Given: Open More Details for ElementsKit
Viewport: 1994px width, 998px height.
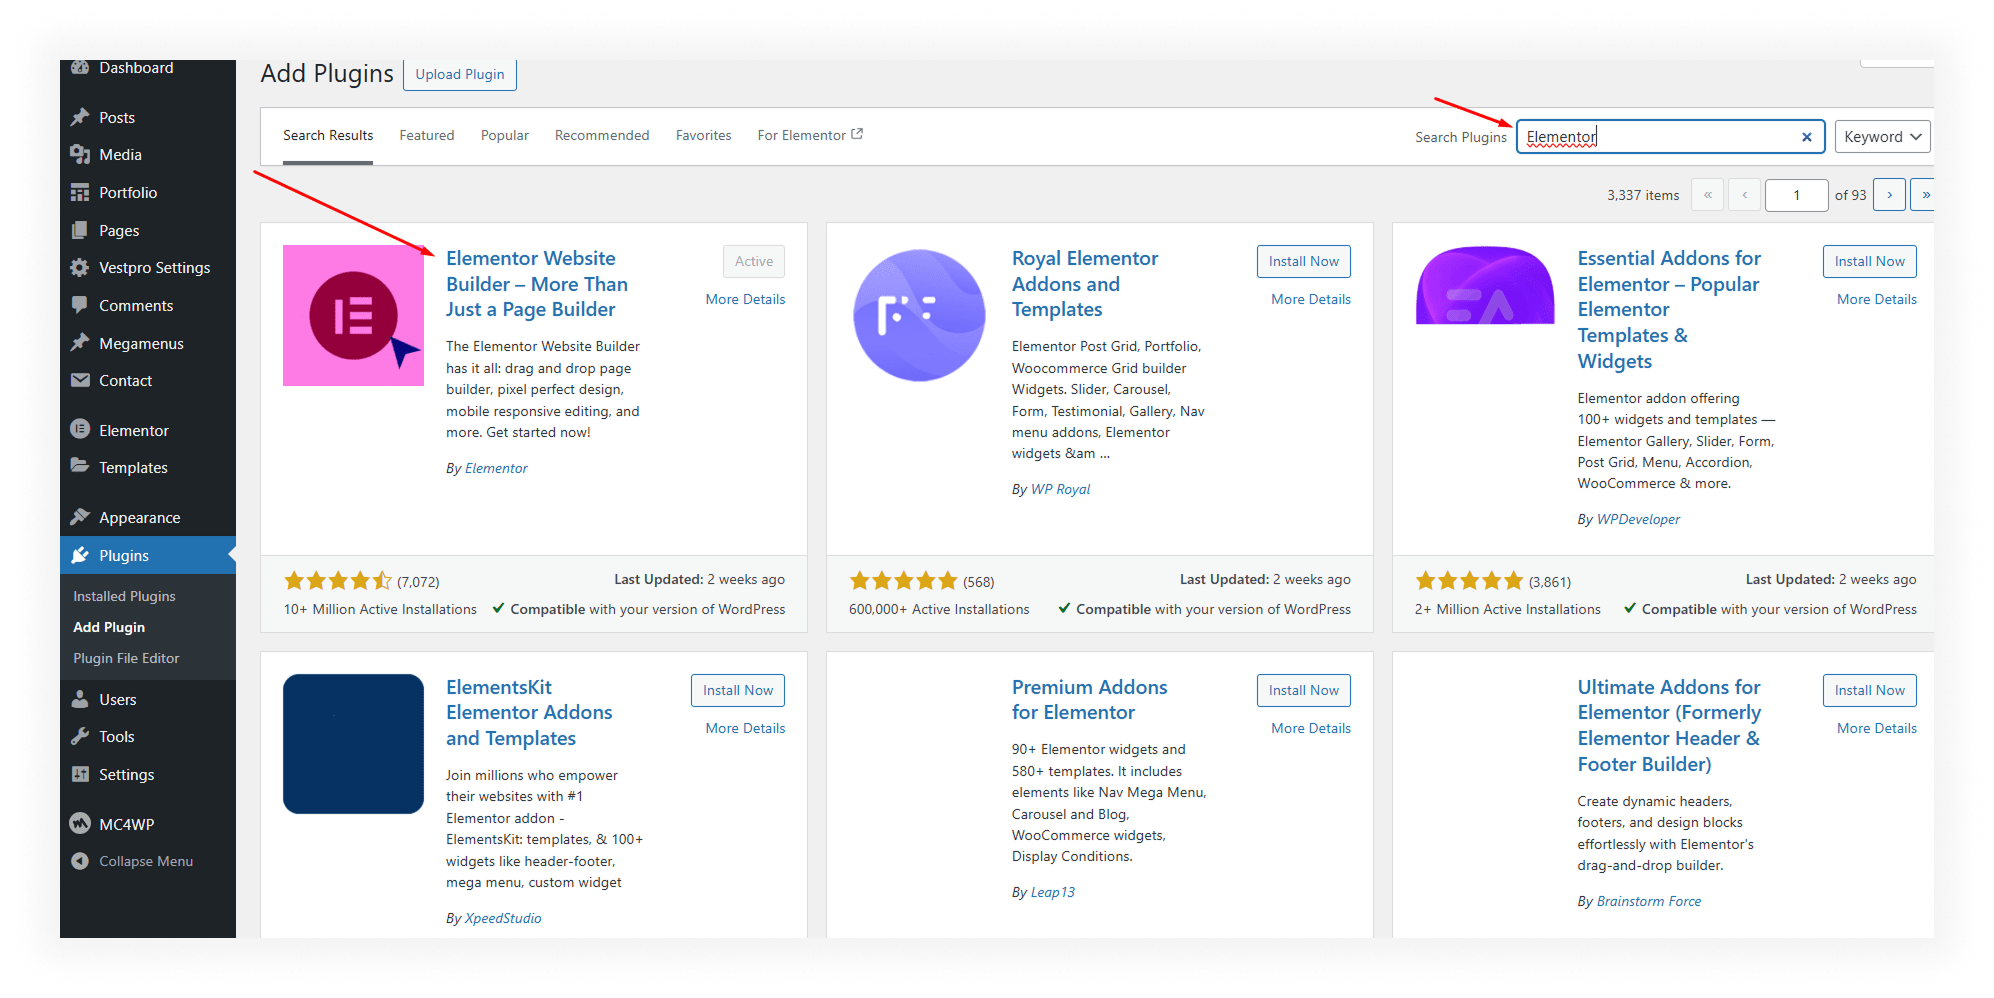Looking at the screenshot, I should pos(745,728).
